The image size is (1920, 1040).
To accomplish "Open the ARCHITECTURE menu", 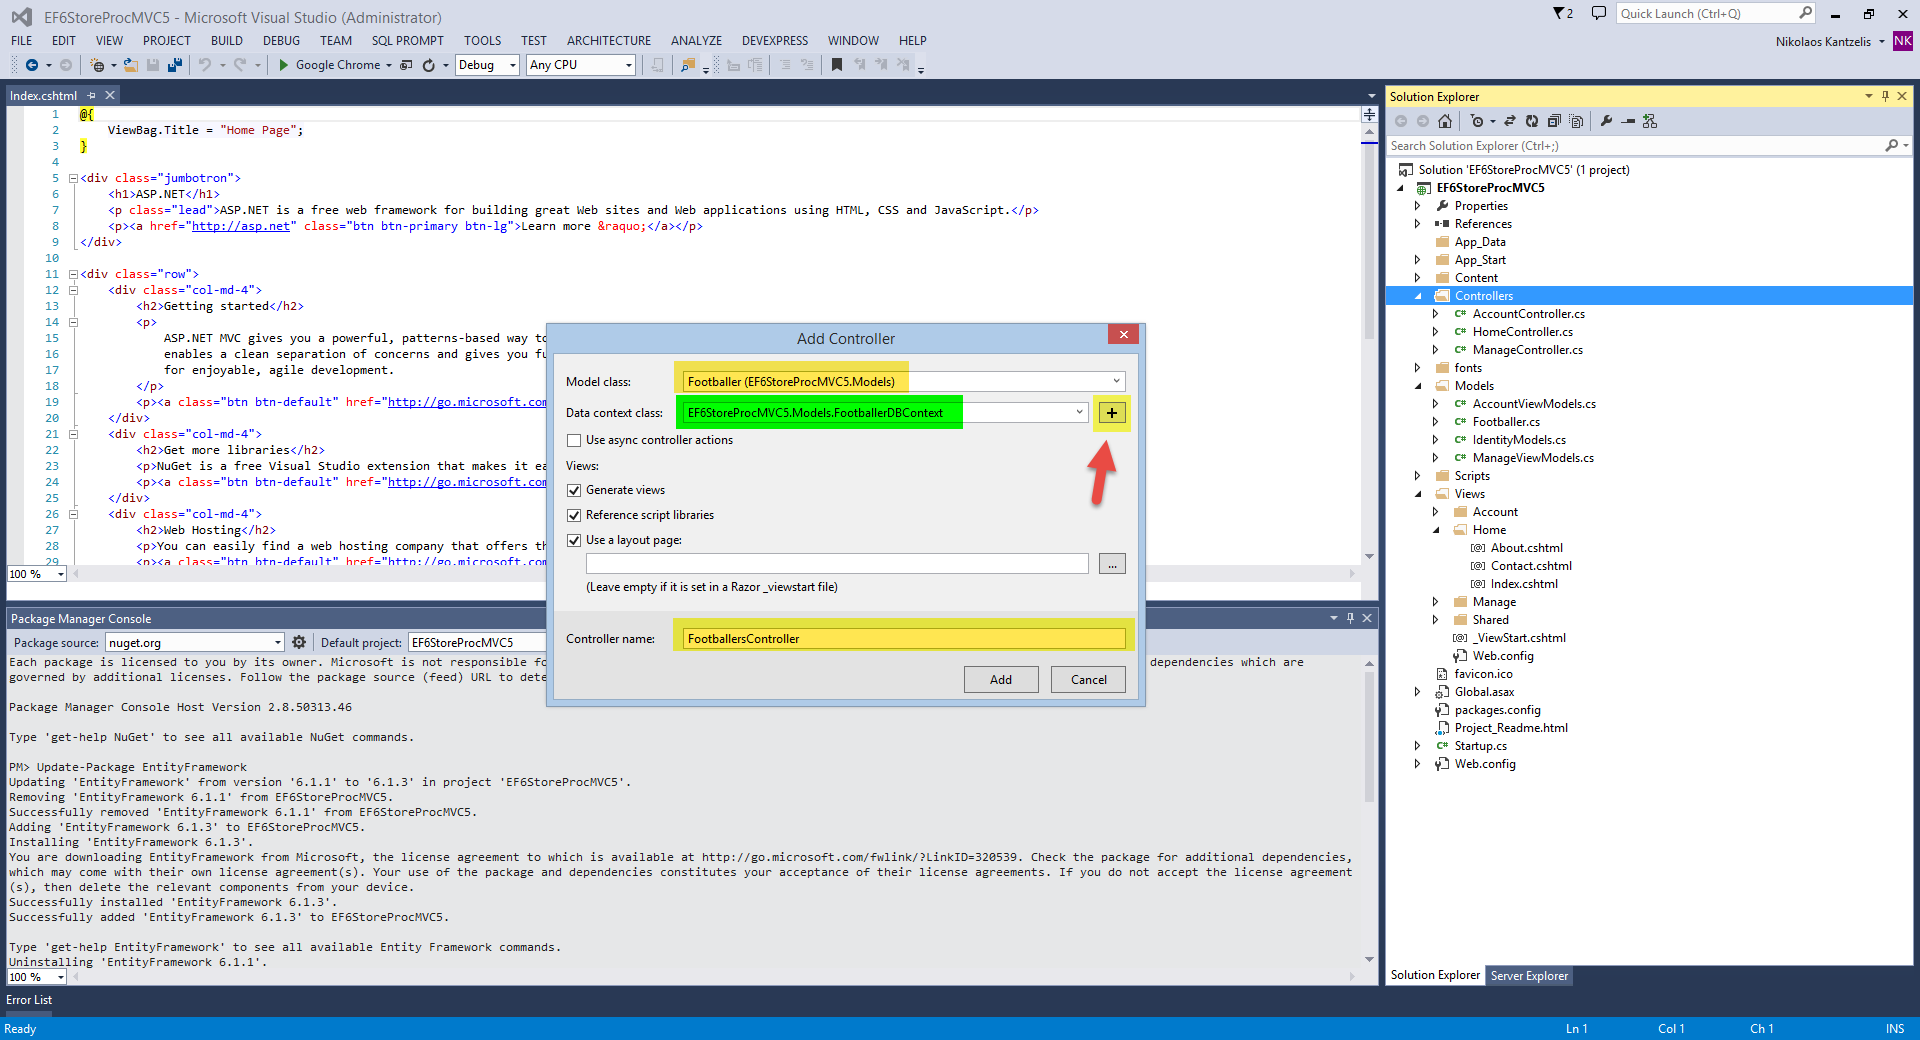I will pos(609,41).
